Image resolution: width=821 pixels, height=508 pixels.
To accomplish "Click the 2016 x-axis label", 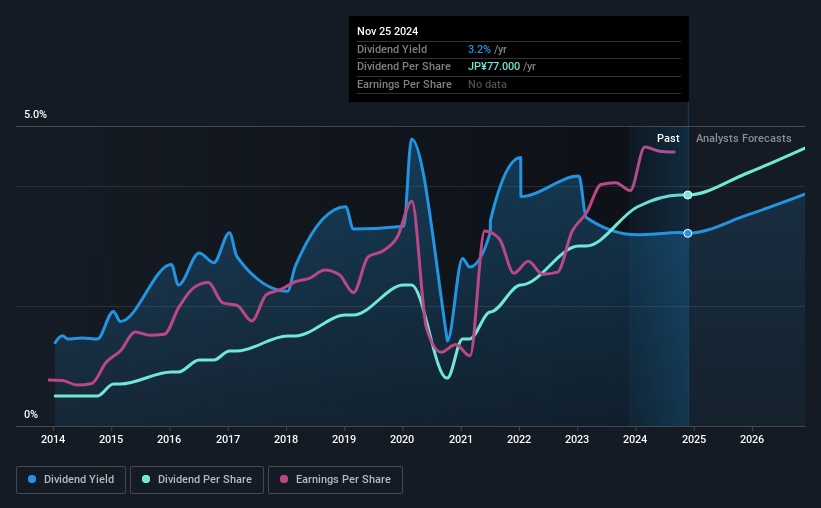I will [x=169, y=439].
